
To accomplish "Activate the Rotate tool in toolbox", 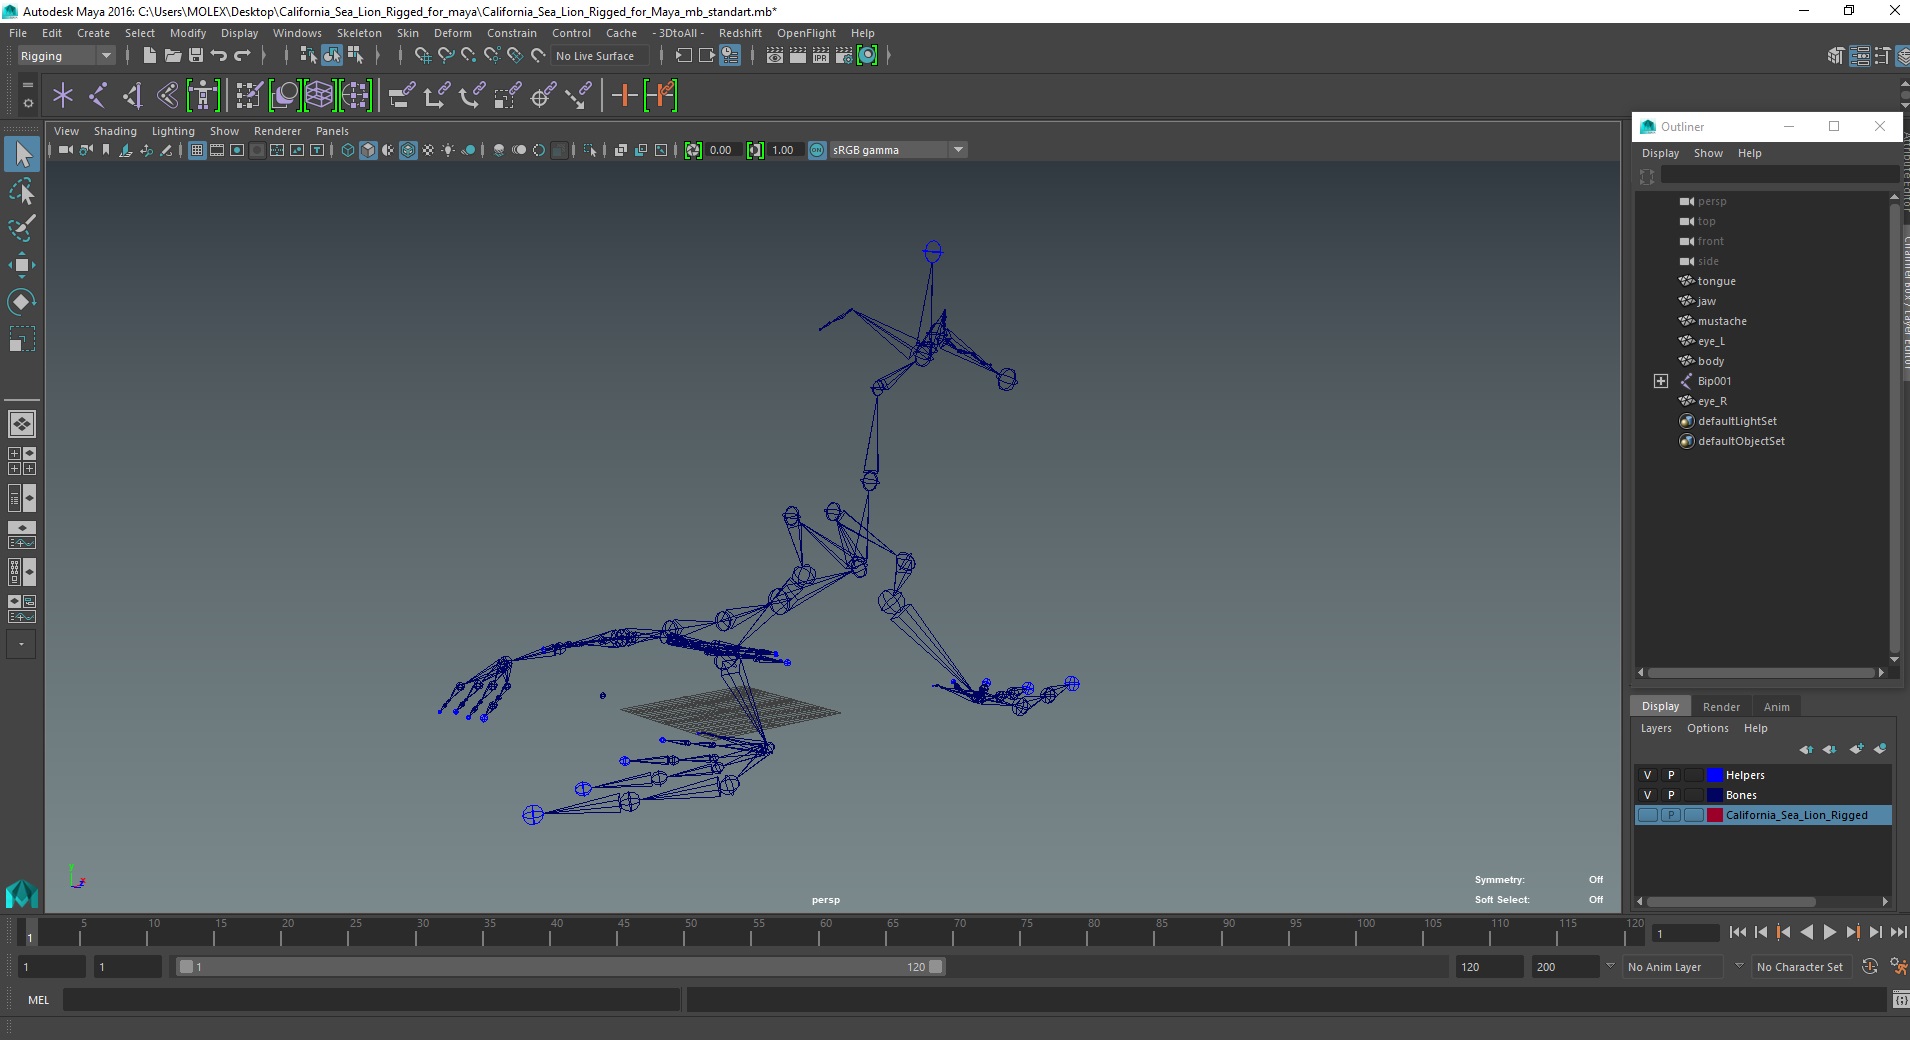I will 22,302.
